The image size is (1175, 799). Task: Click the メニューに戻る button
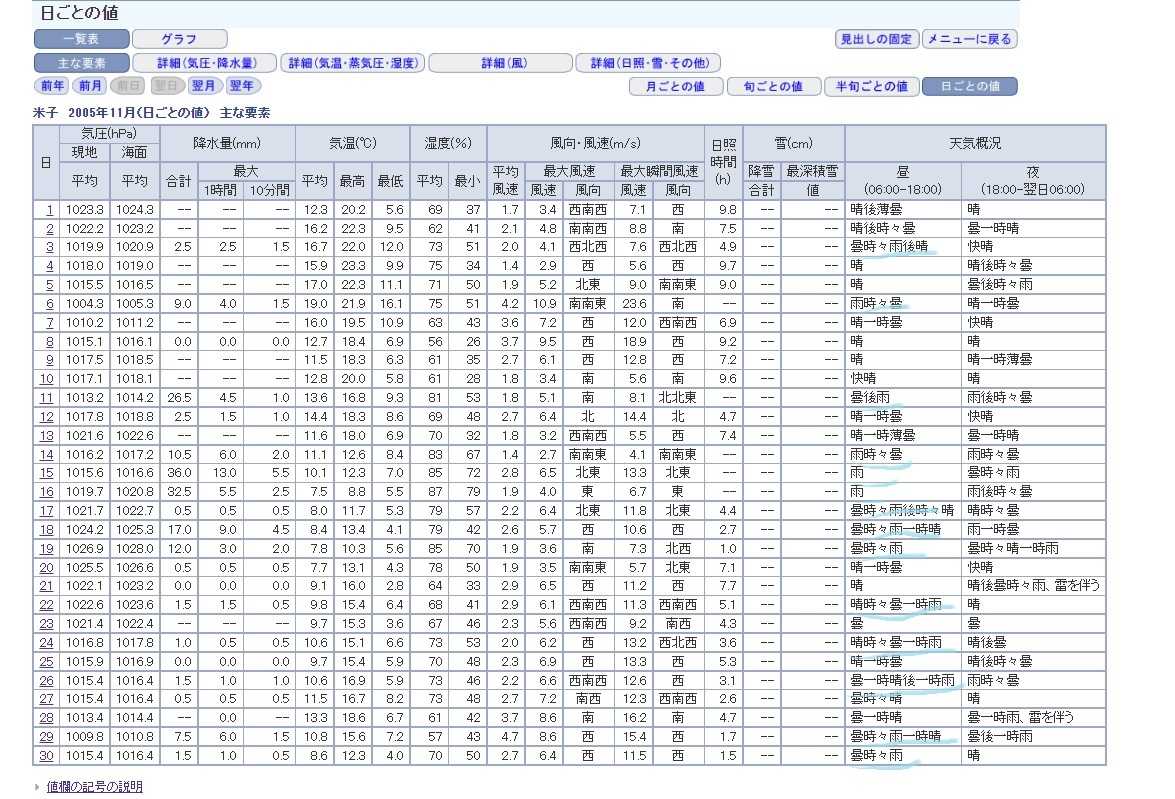(x=969, y=39)
